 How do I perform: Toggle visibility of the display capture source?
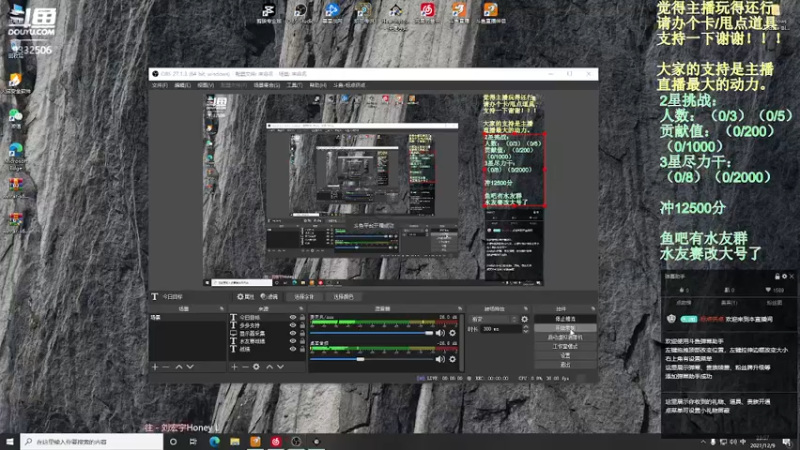point(293,333)
